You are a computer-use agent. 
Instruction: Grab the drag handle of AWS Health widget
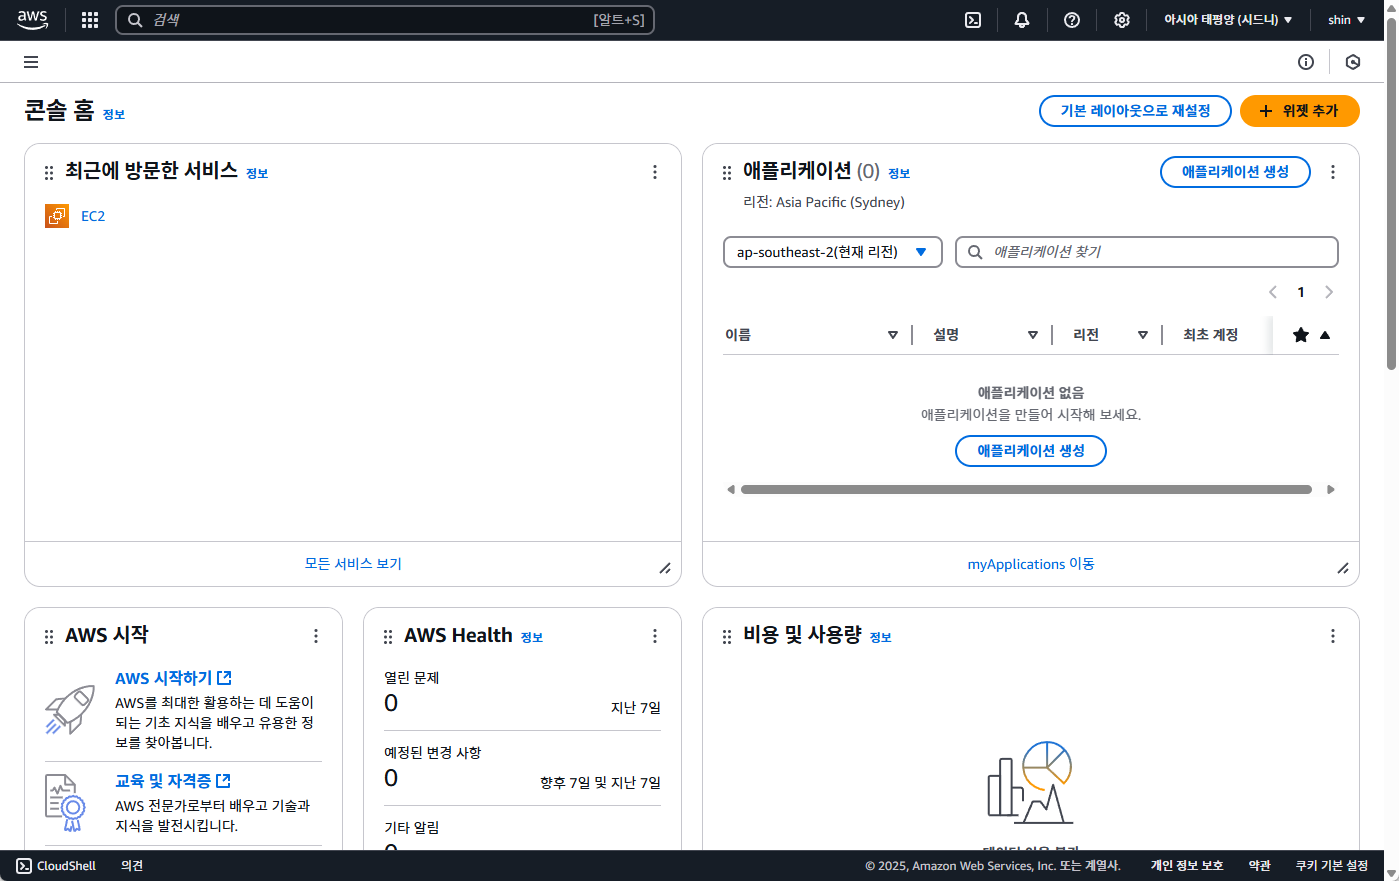pyautogui.click(x=388, y=637)
